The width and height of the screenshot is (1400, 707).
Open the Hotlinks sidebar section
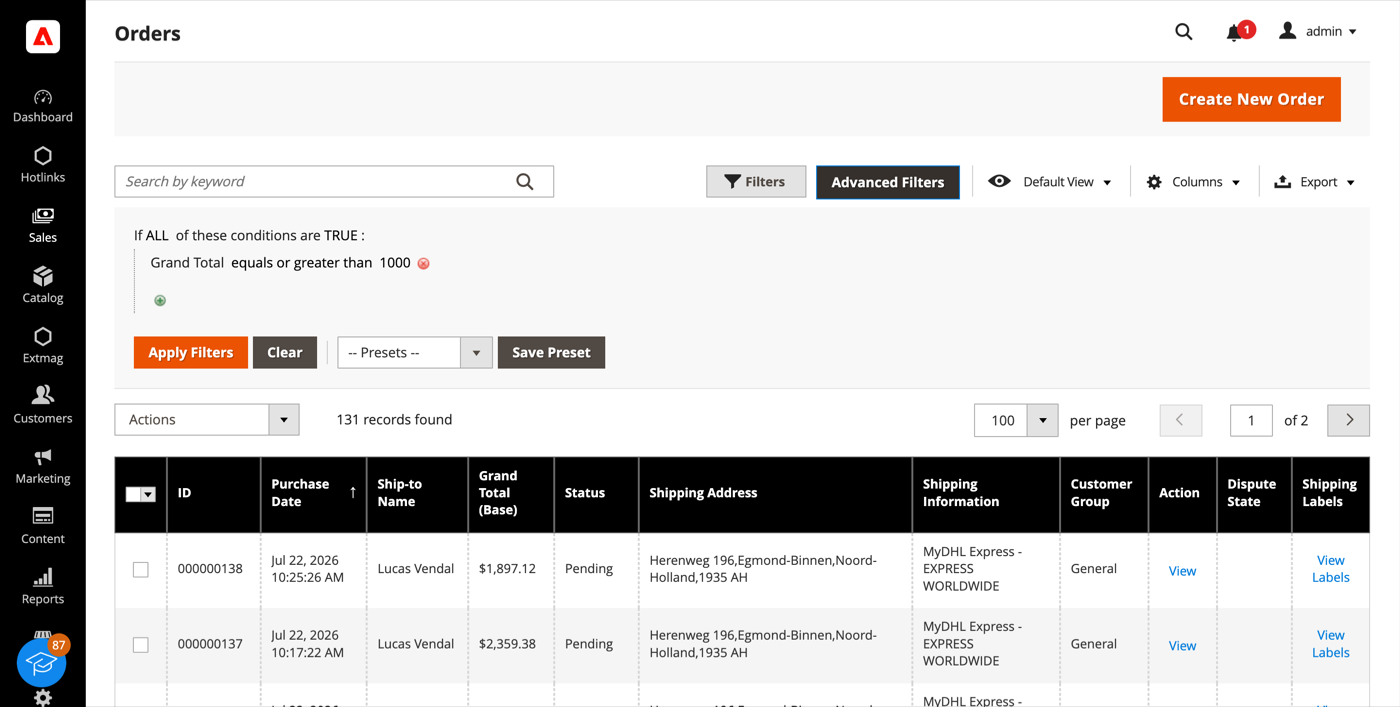43,166
